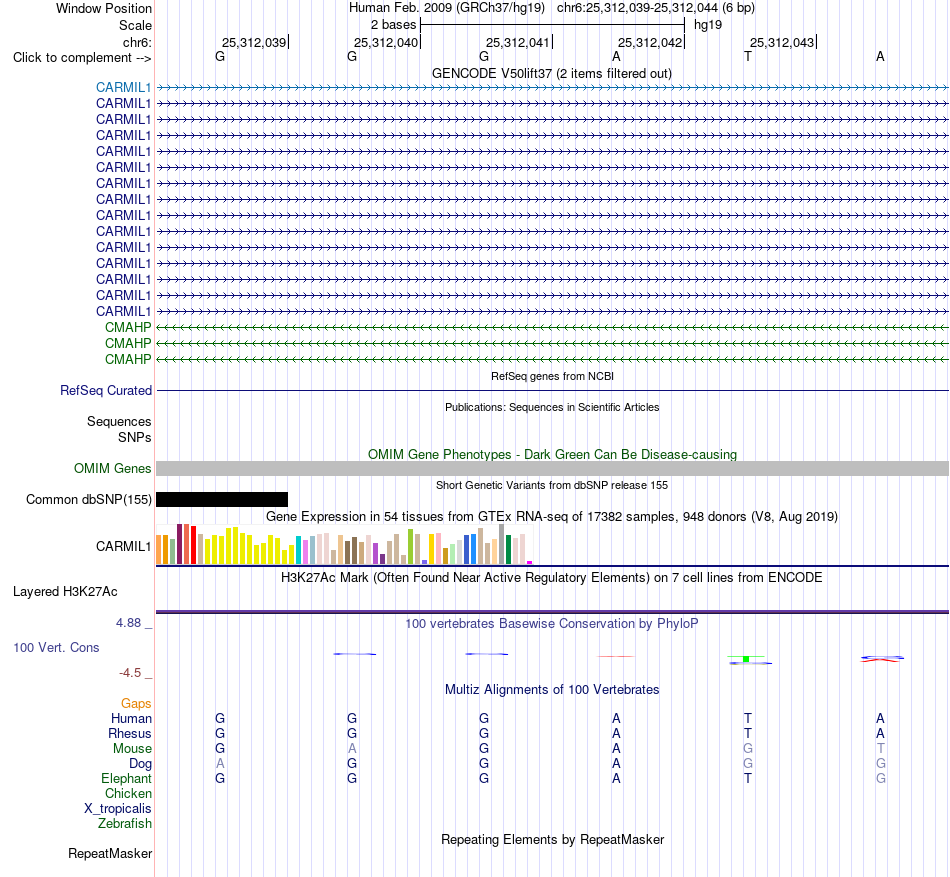Click the RefSeq Curated track label
The height and width of the screenshot is (877, 950).
105,391
